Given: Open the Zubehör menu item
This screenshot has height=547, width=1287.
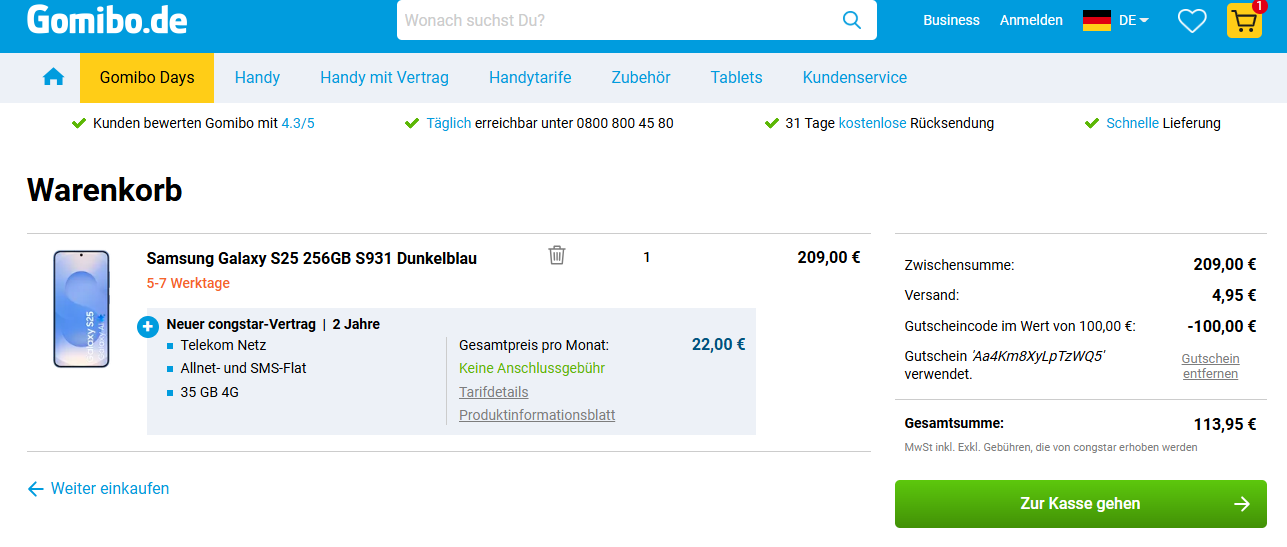Looking at the screenshot, I should point(640,77).
